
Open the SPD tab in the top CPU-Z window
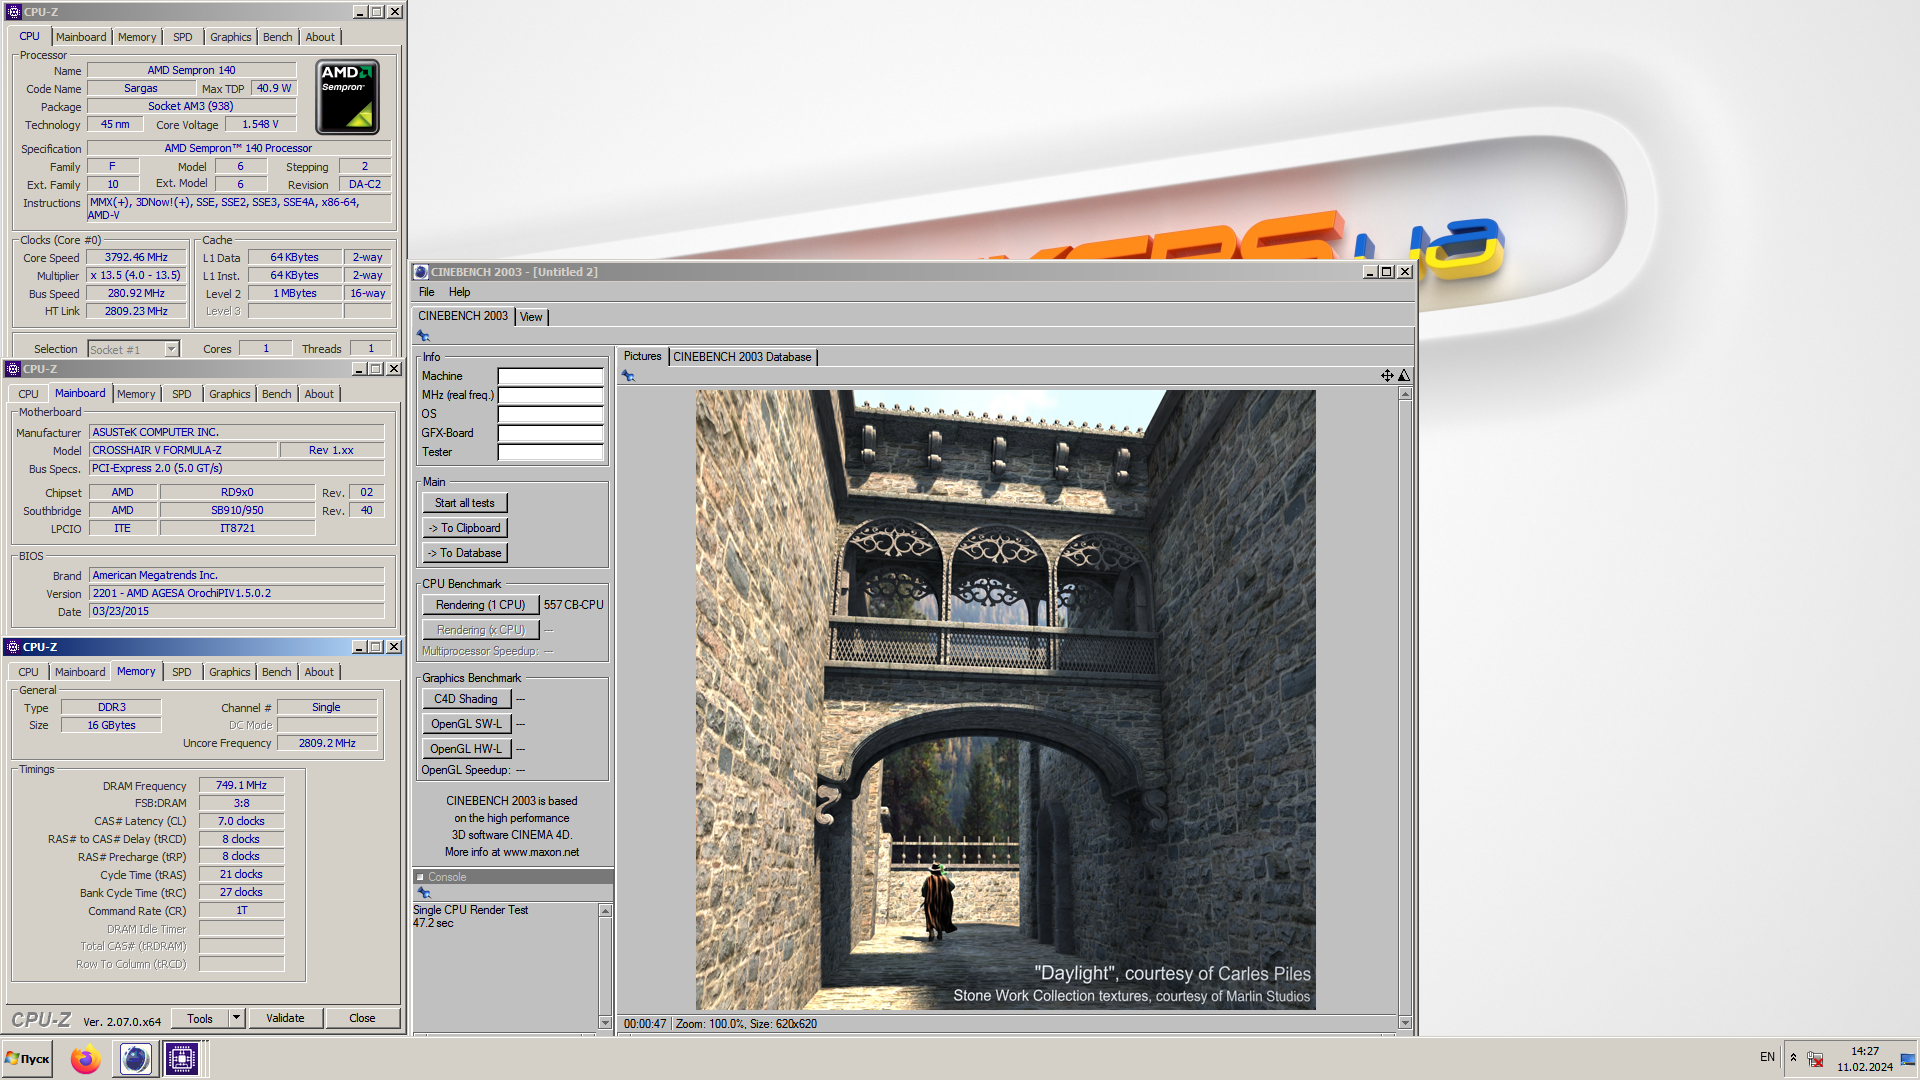182,37
